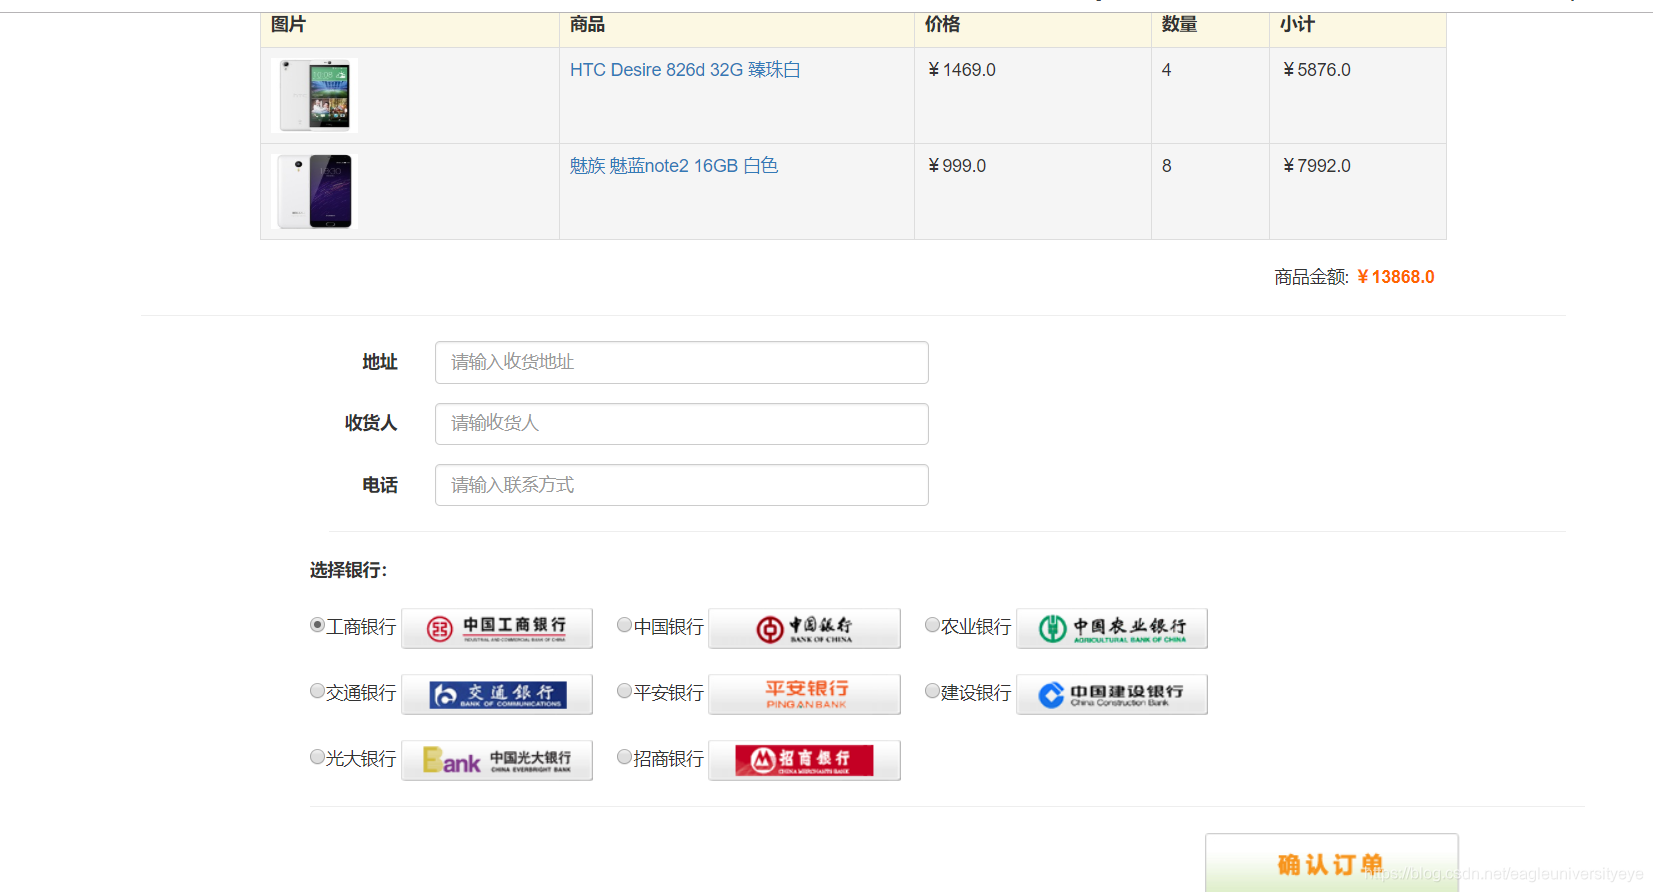This screenshot has height=892, width=1653.
Task: Click the 商品金额 label
Action: pos(1311,277)
